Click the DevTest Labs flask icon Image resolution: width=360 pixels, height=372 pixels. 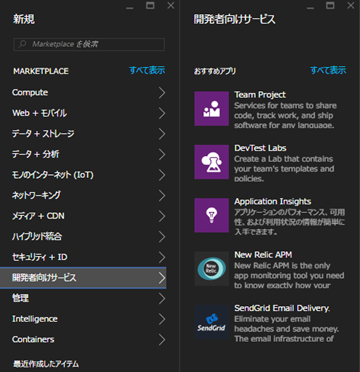[212, 162]
